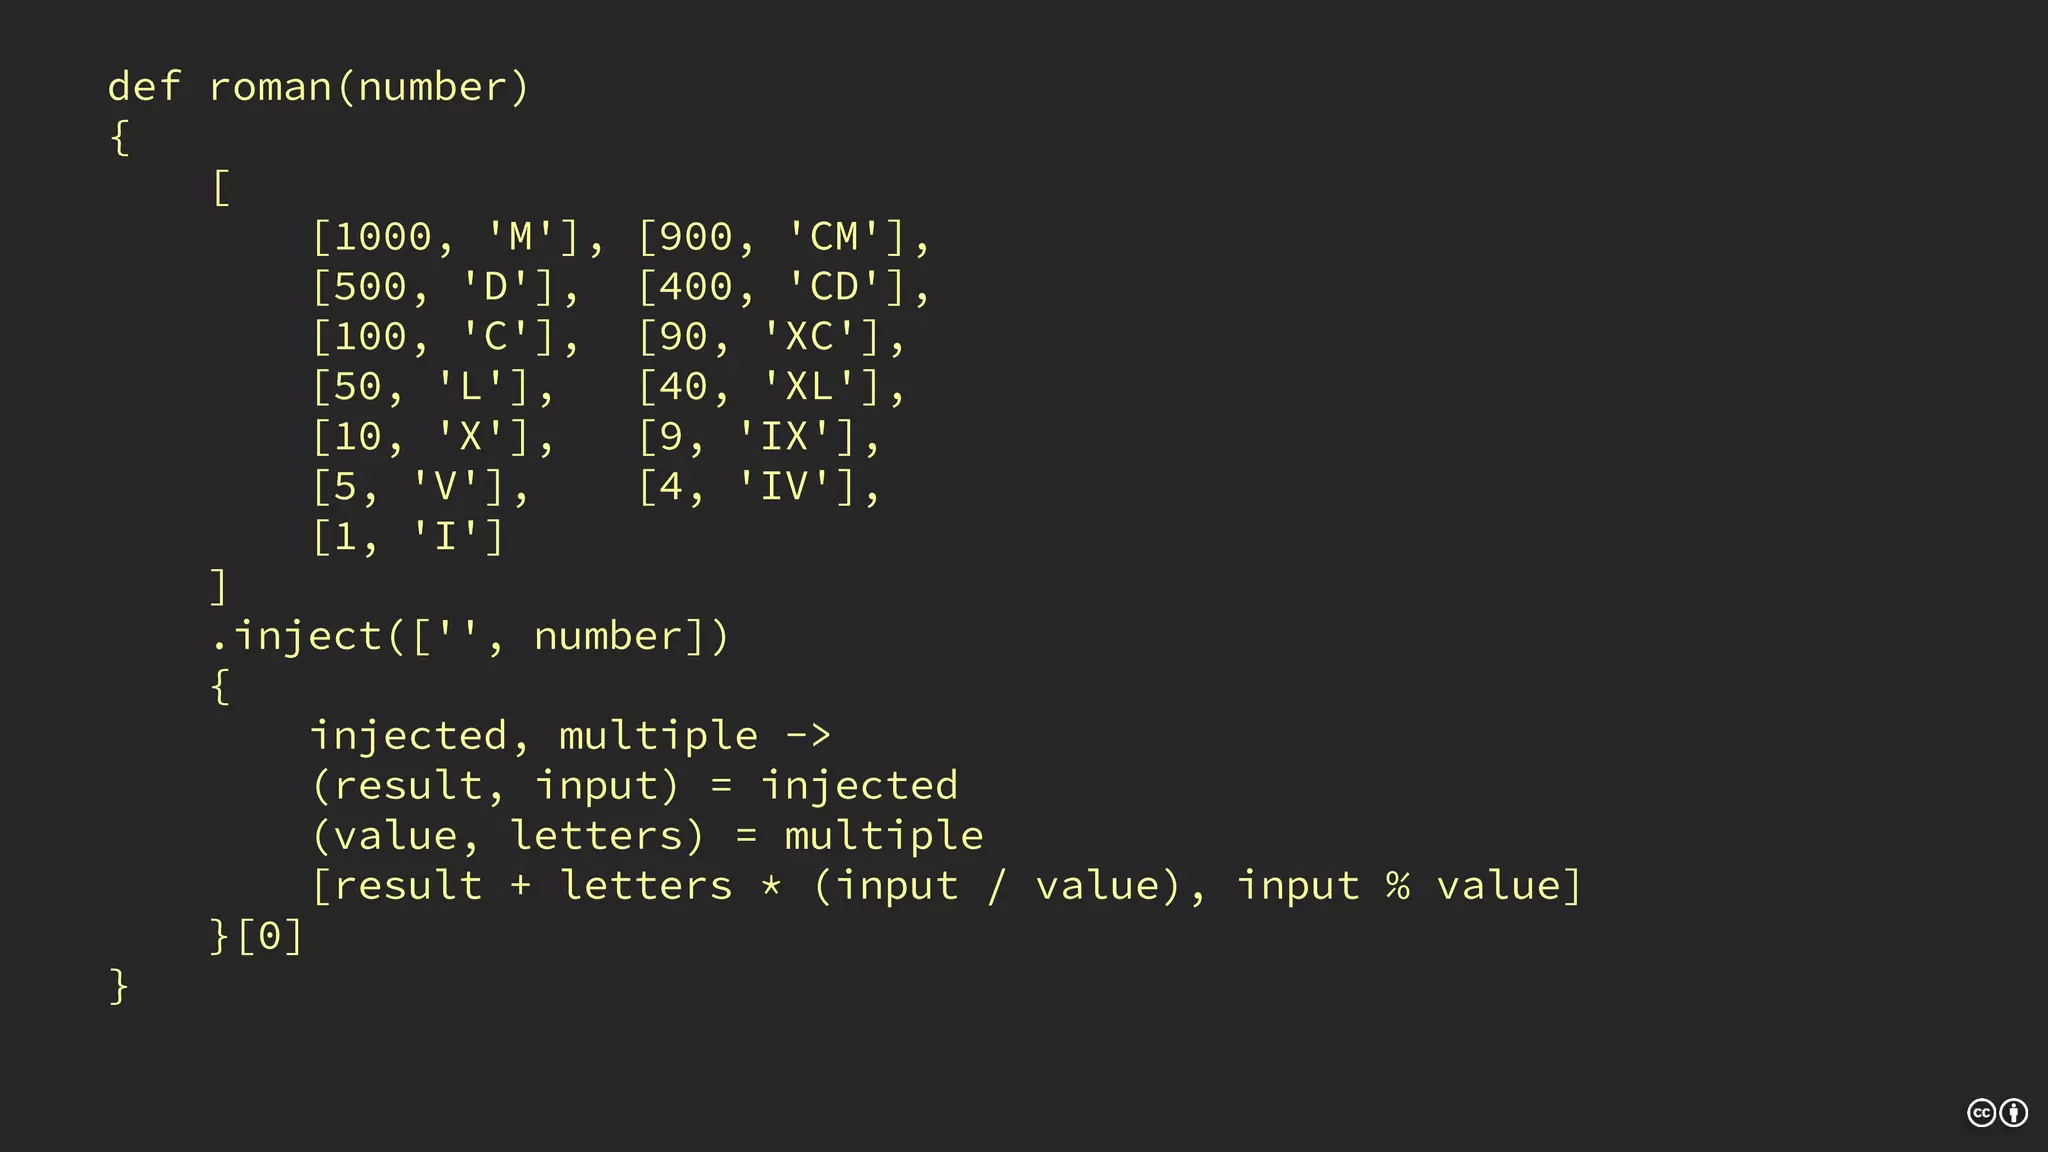The width and height of the screenshot is (2048, 1152).
Task: Click the [4, 'IV'] entry
Action: point(747,487)
